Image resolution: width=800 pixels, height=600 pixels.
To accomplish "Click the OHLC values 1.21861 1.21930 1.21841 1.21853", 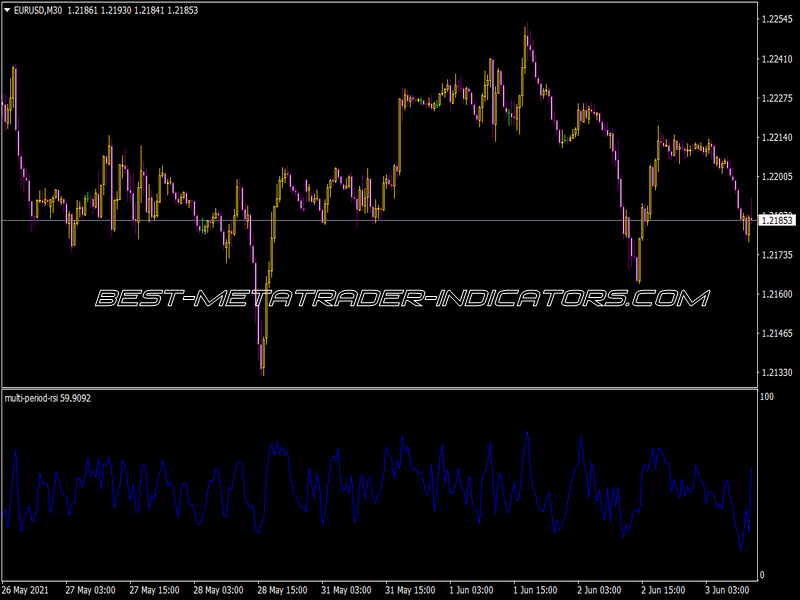I will pos(133,10).
